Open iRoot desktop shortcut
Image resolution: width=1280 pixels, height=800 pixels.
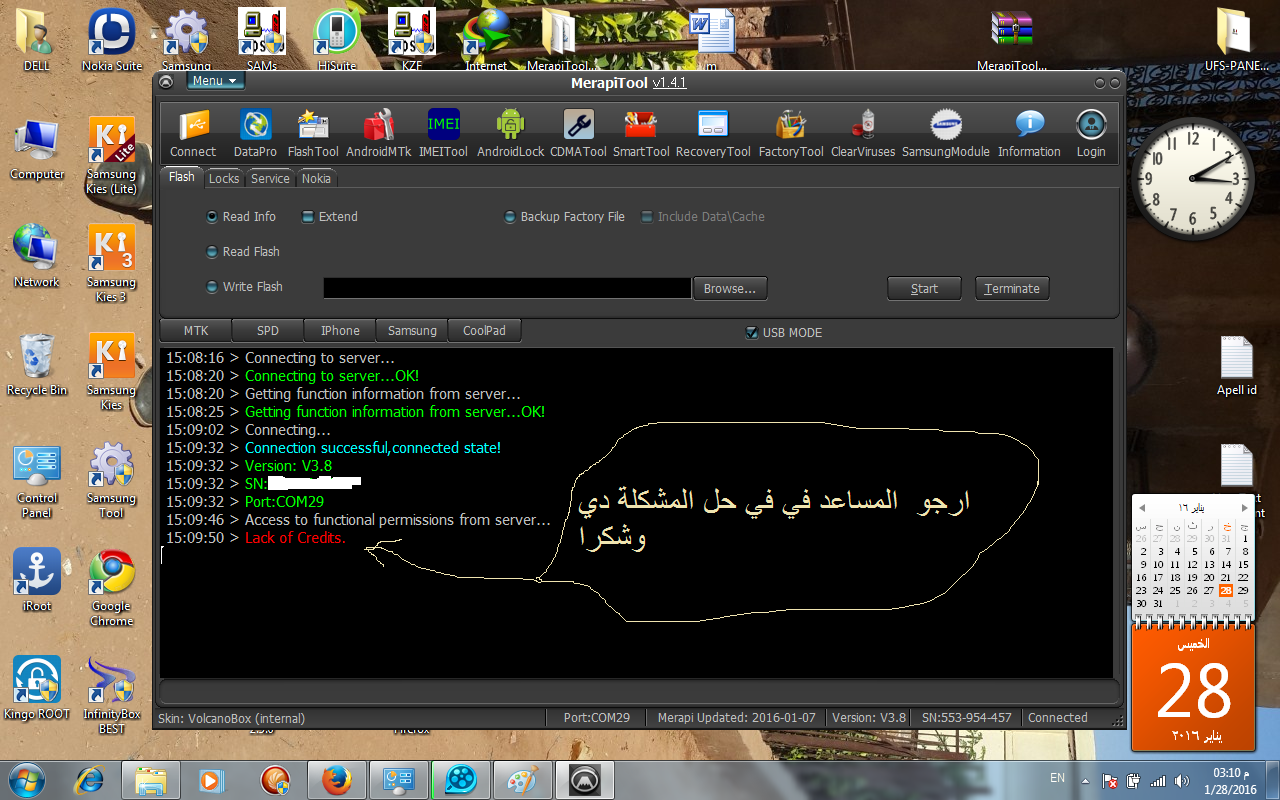coord(37,580)
